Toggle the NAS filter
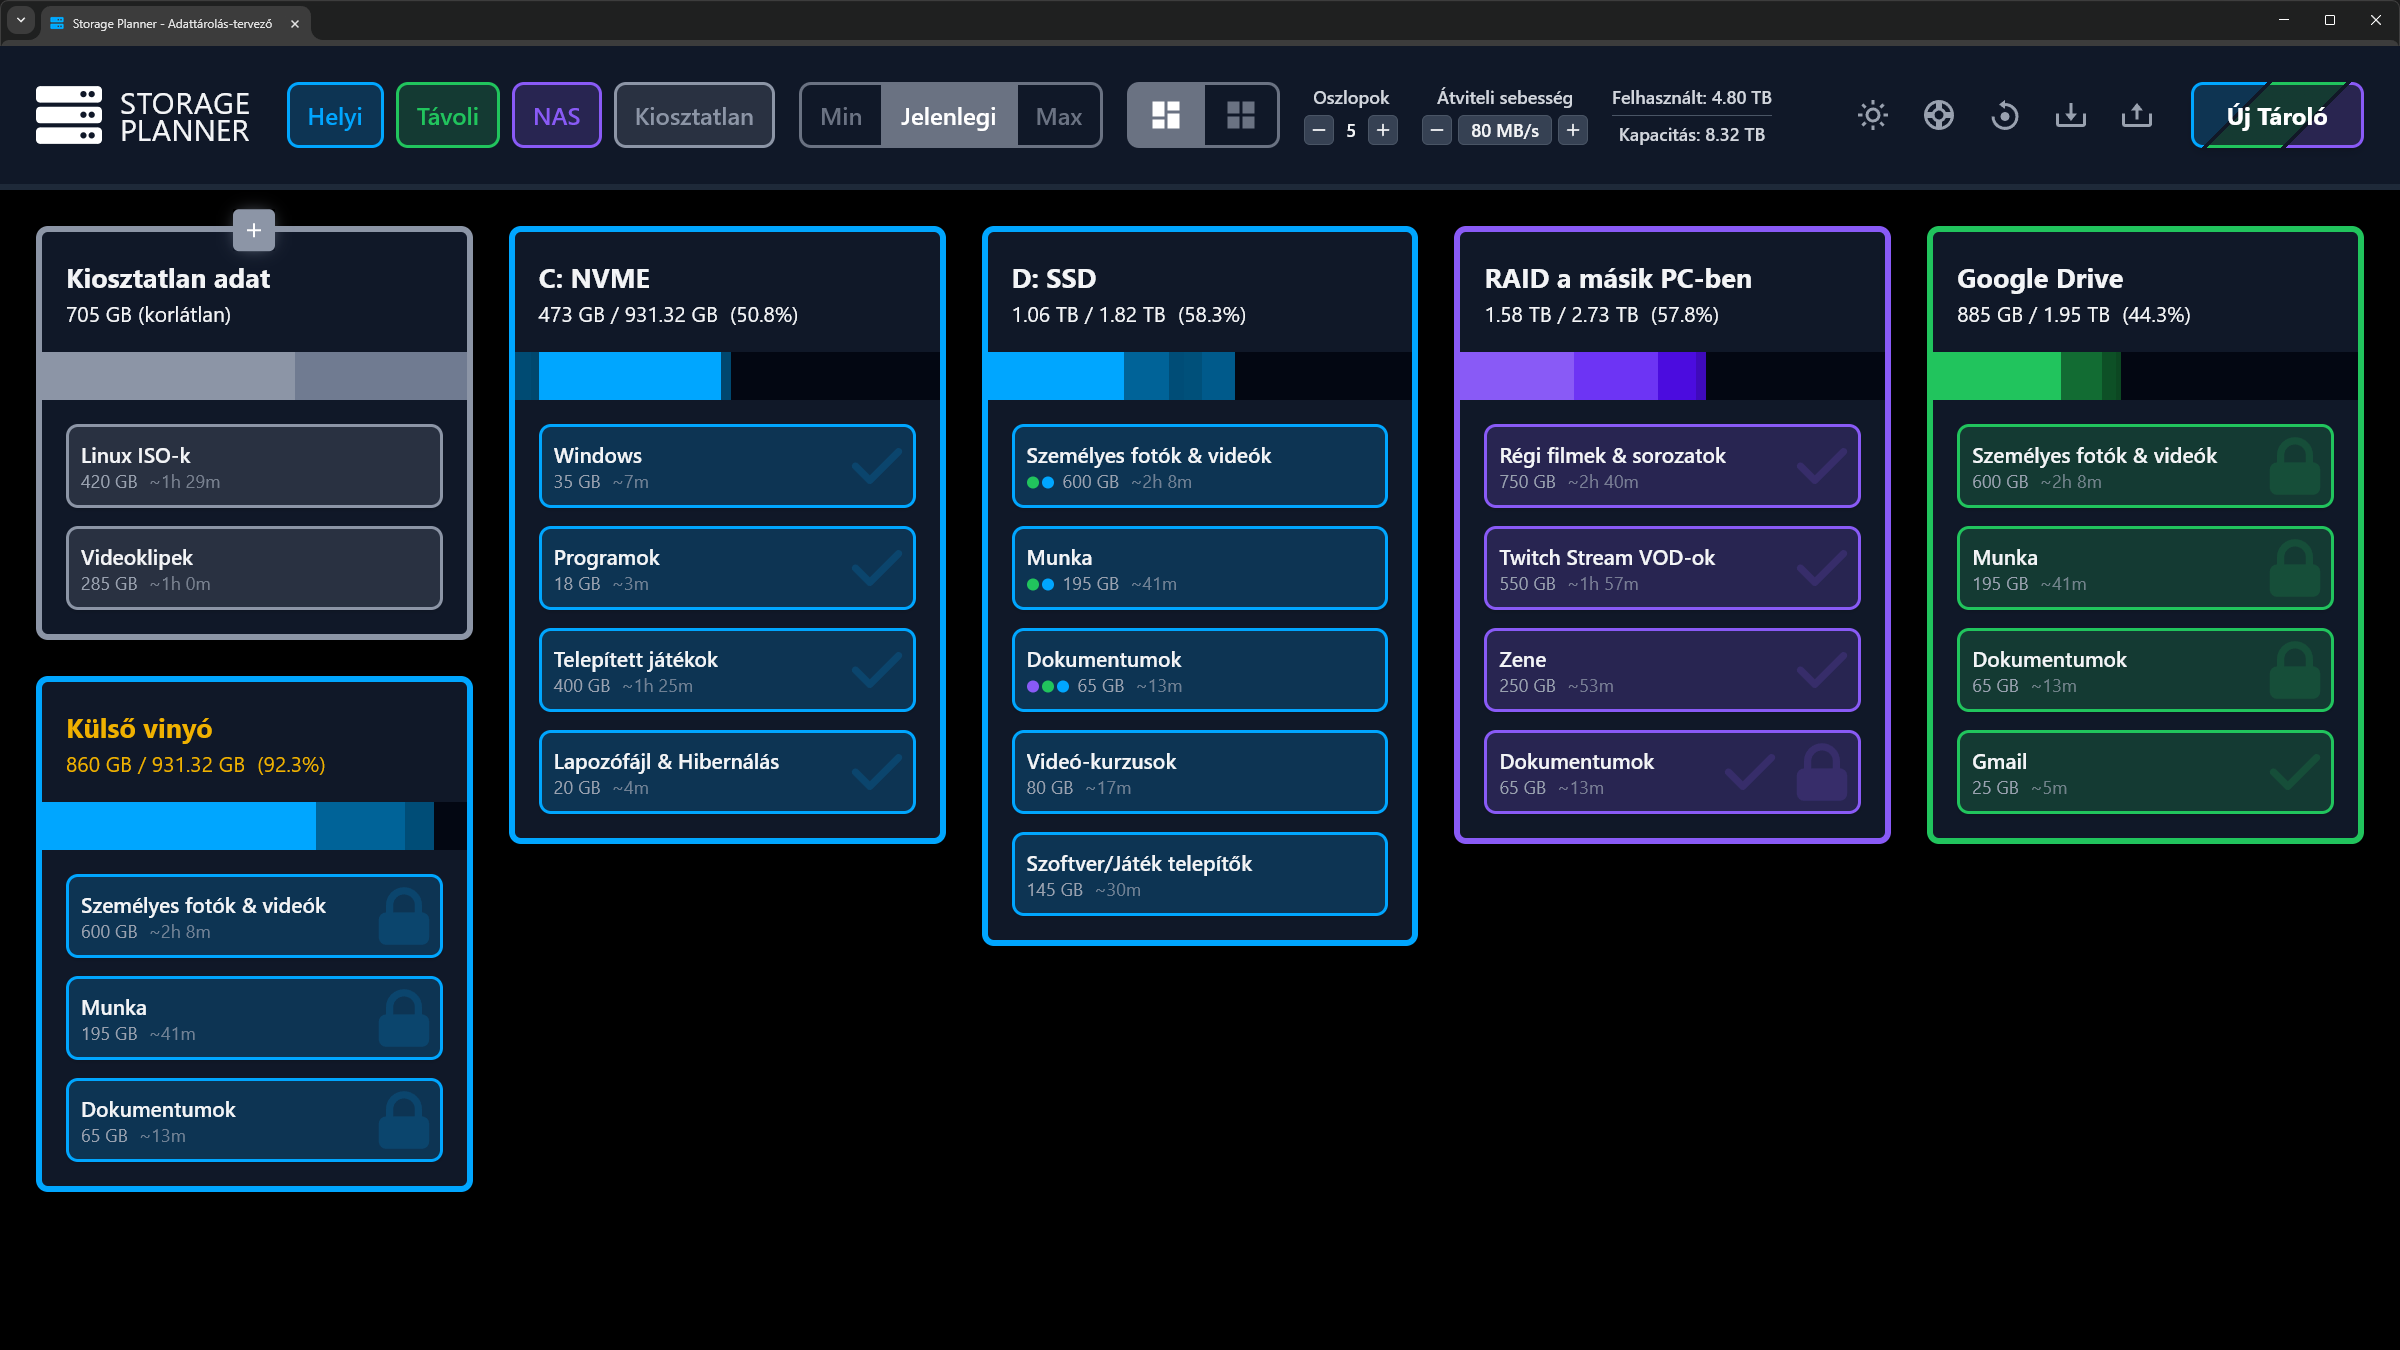 tap(556, 116)
